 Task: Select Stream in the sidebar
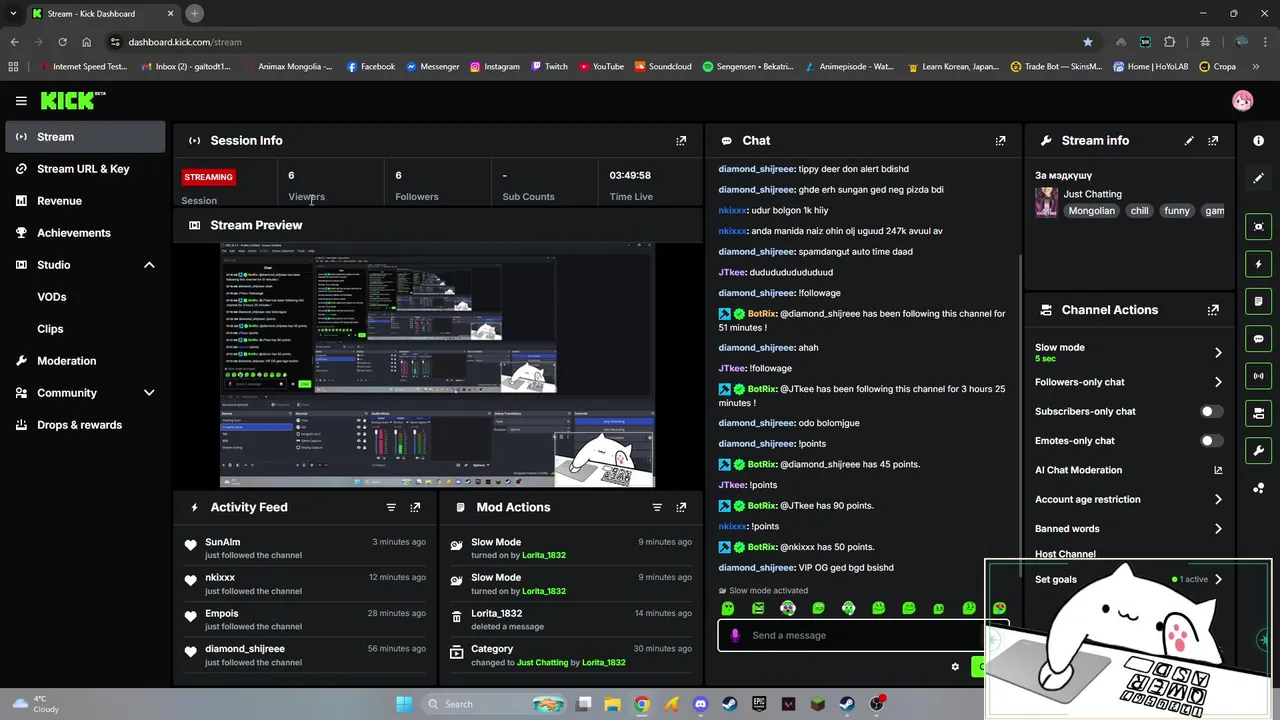pyautogui.click(x=85, y=137)
